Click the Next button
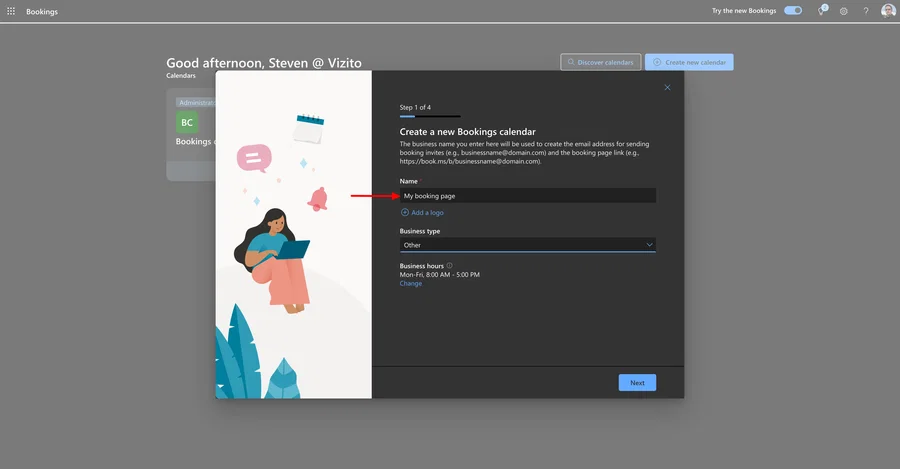Screen dimensions: 900x469 click(637, 382)
